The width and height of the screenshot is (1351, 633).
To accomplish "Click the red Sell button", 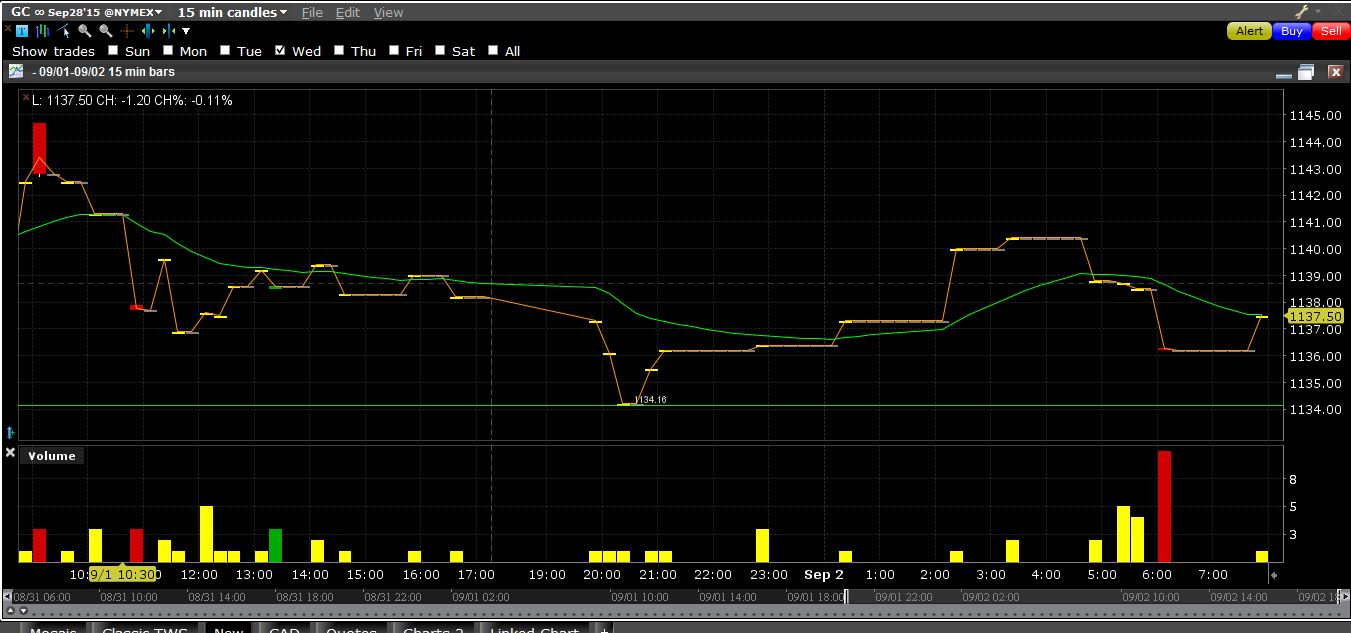I will pyautogui.click(x=1331, y=31).
